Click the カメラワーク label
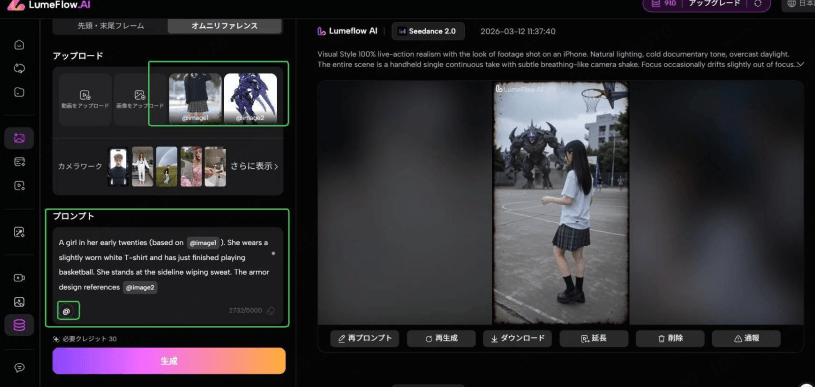 click(x=80, y=167)
